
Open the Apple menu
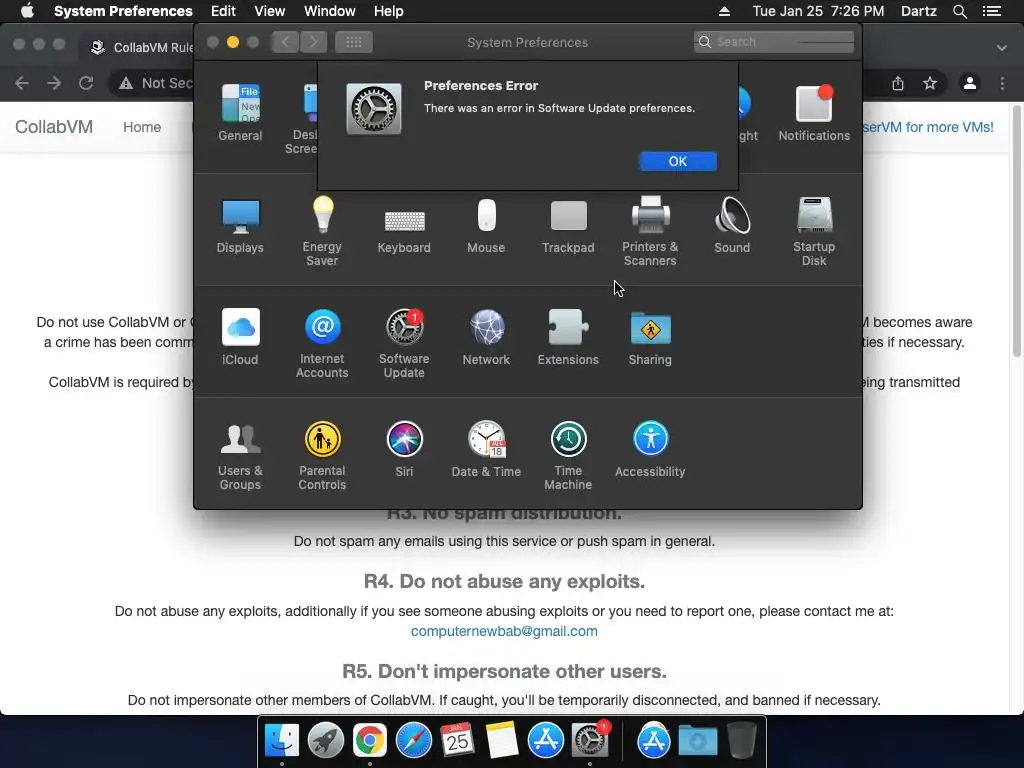27,11
